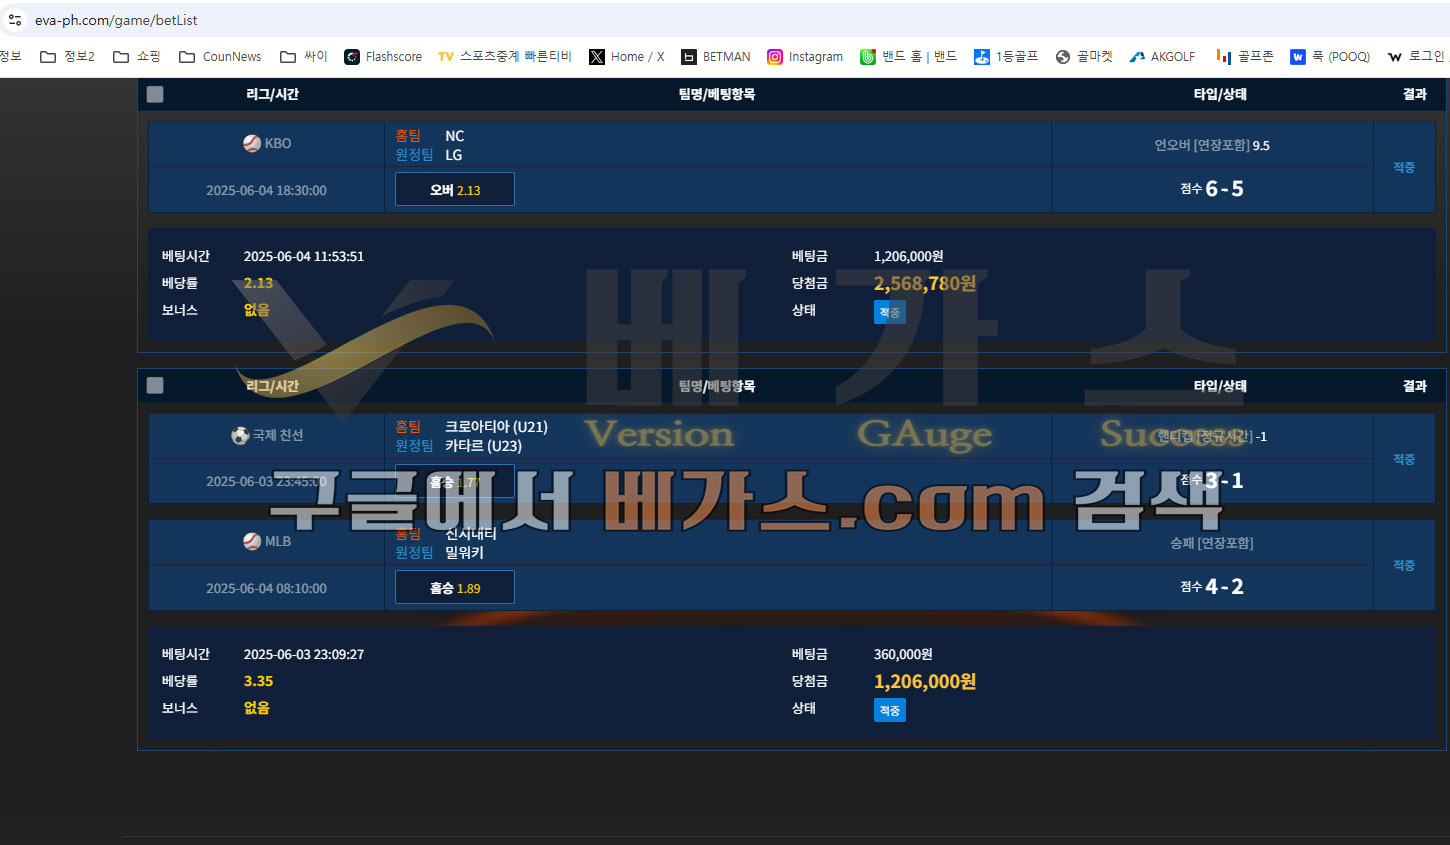
Task: Click the bet amount 1,206,000원 in first slip
Action: [x=908, y=256]
